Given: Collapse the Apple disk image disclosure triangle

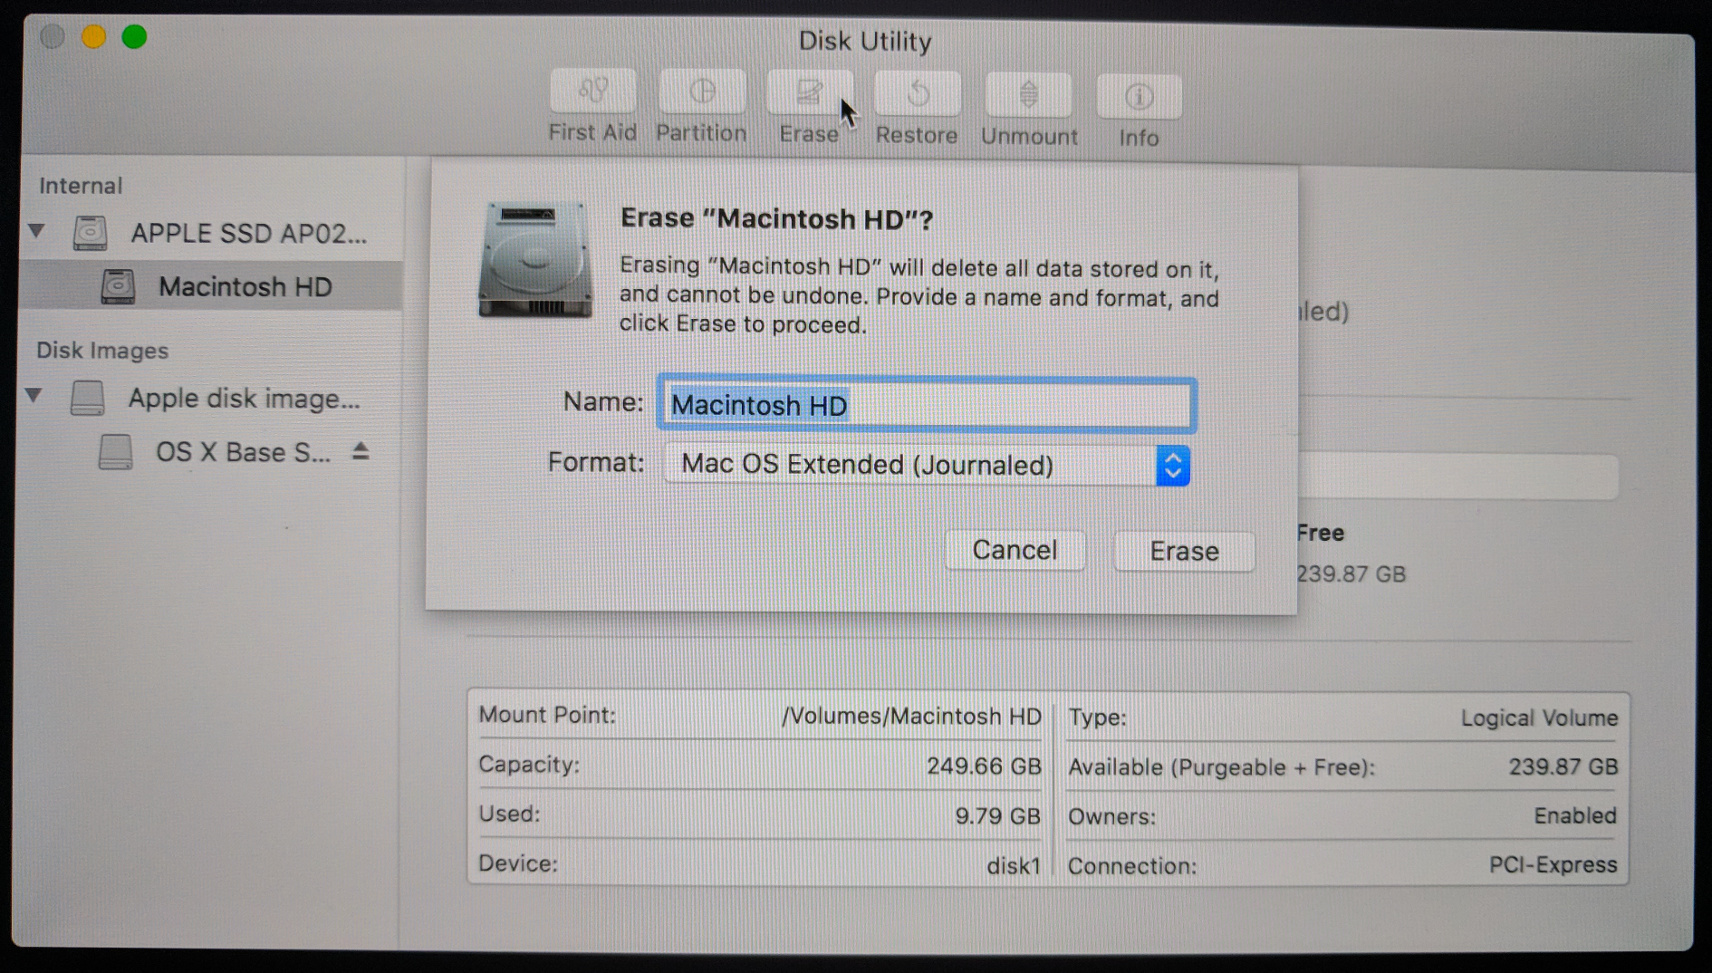Looking at the screenshot, I should coord(34,396).
